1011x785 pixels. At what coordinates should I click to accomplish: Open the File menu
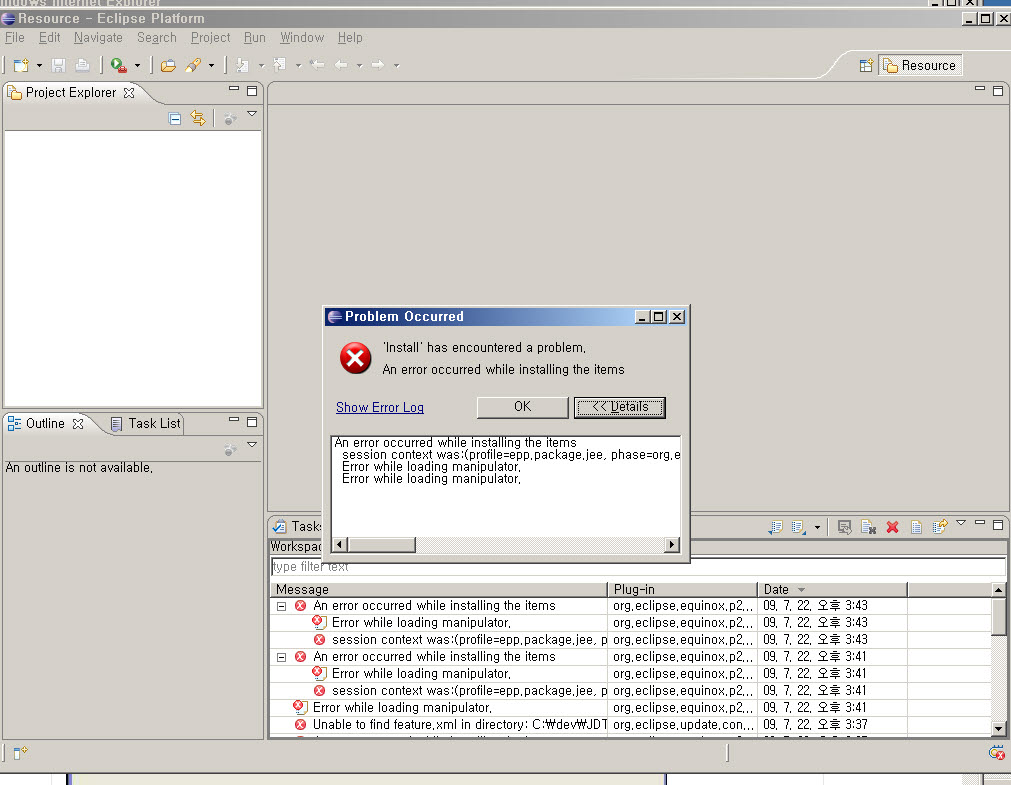tap(14, 37)
